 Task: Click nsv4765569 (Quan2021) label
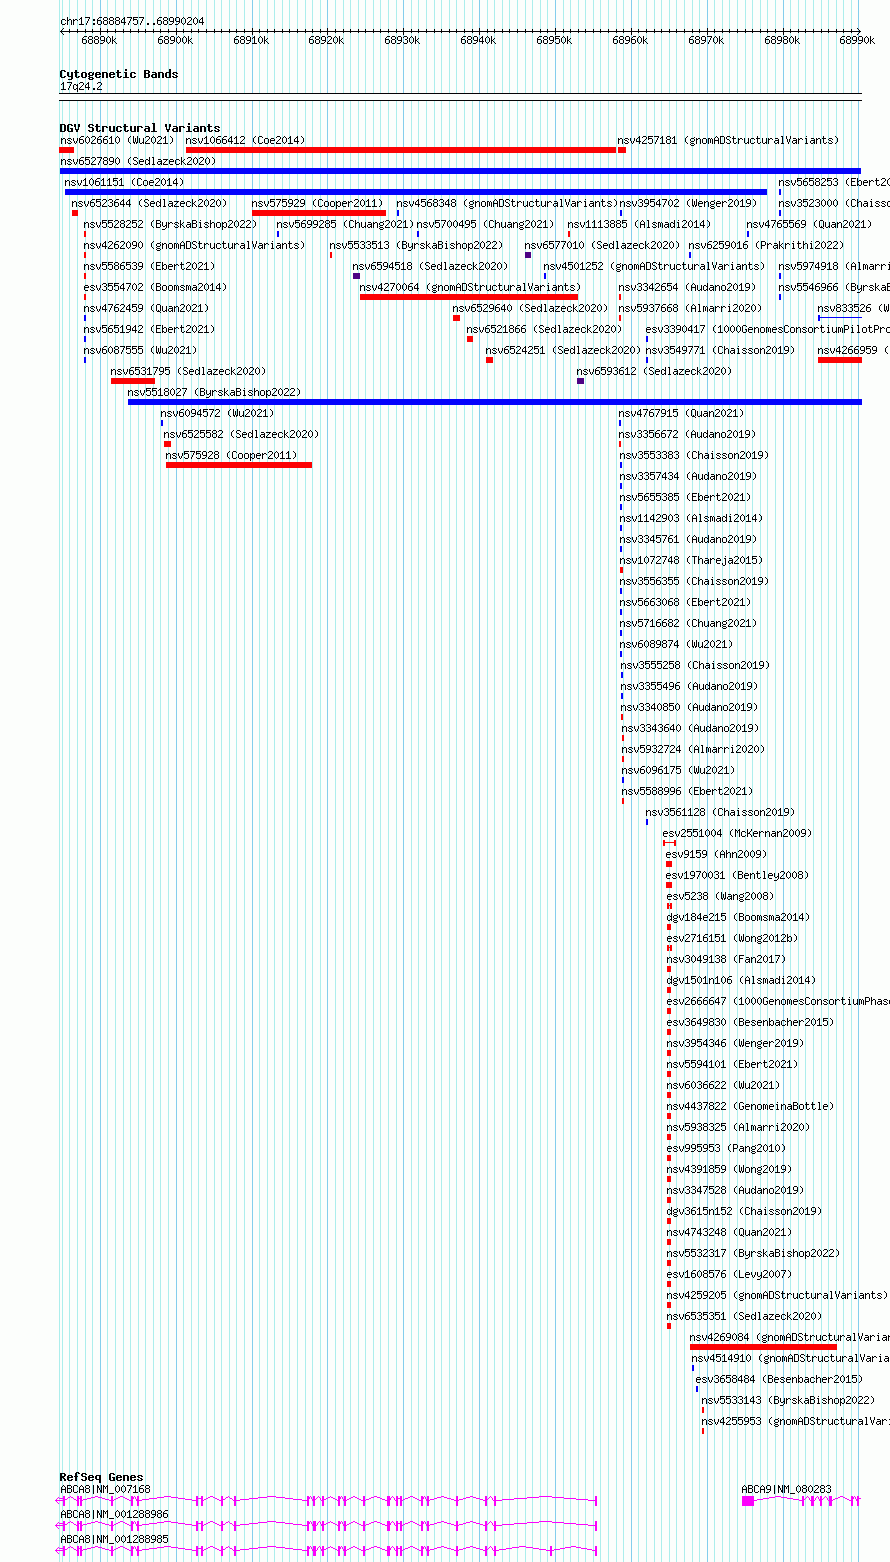808,224
